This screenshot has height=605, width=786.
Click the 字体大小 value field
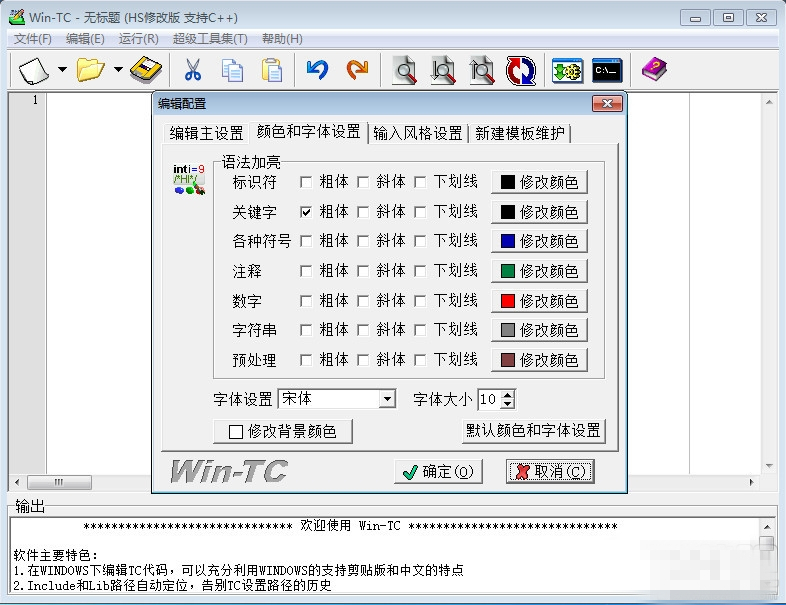(490, 399)
